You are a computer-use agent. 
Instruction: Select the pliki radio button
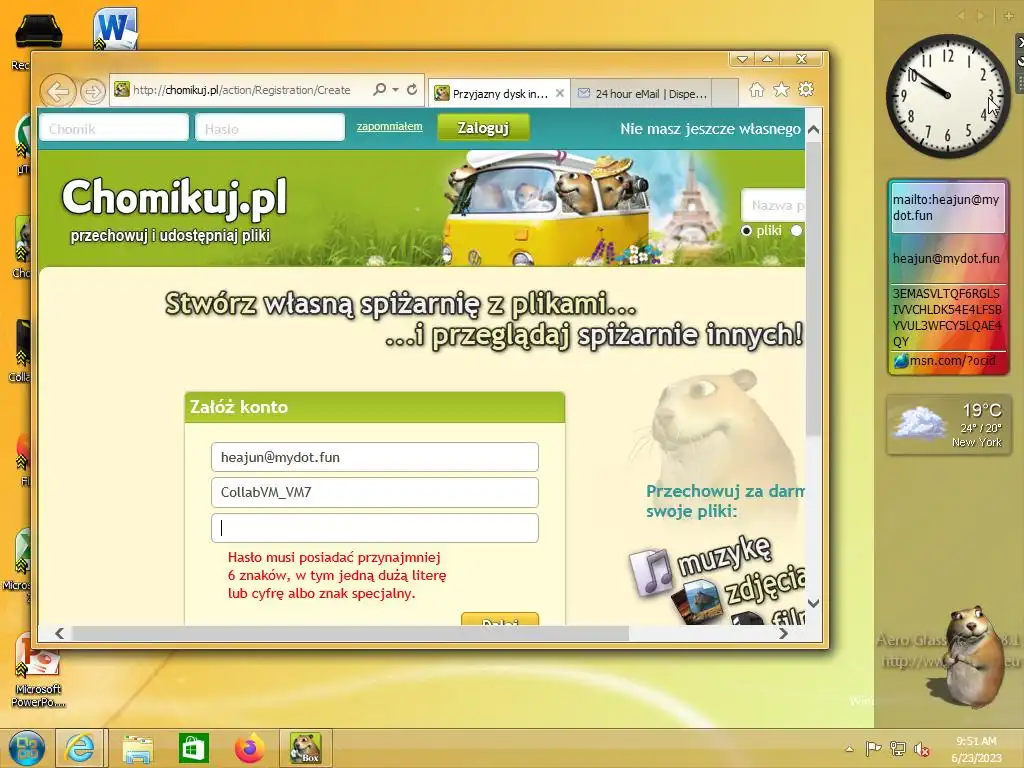pyautogui.click(x=746, y=231)
